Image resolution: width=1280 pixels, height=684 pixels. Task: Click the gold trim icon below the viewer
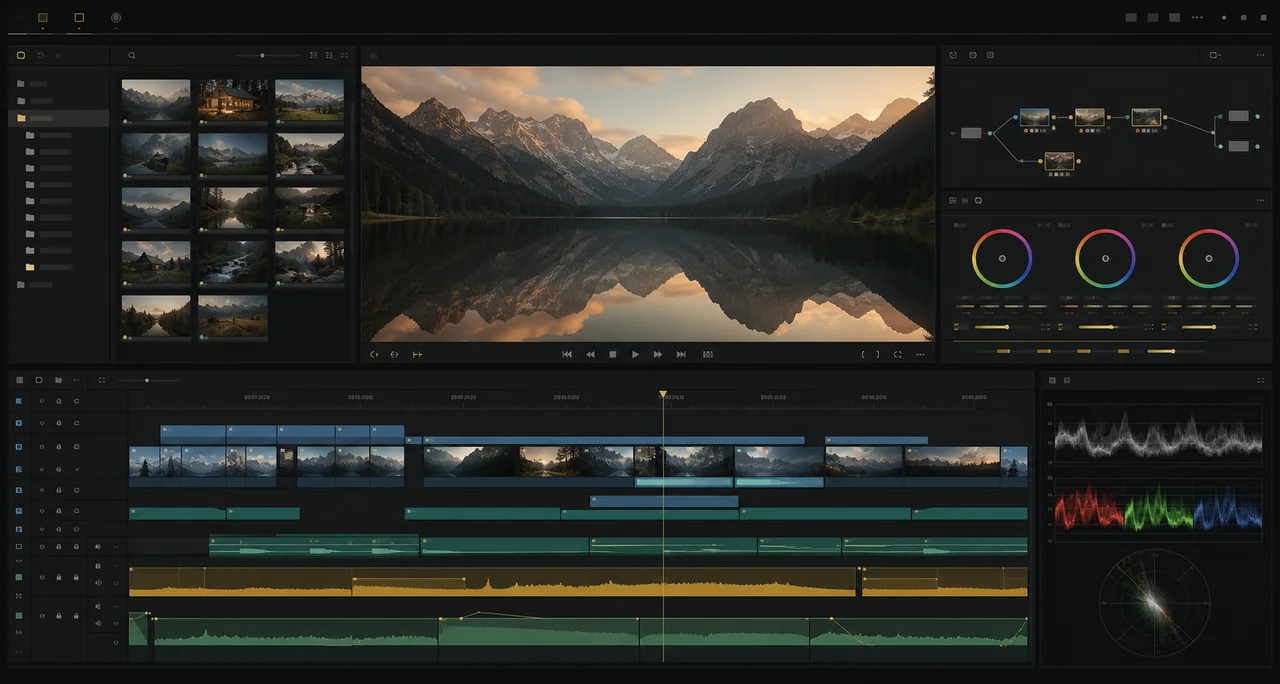click(x=417, y=354)
